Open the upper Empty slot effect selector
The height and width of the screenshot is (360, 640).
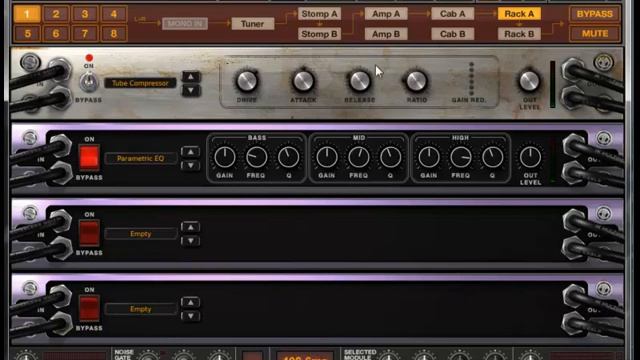click(x=140, y=234)
